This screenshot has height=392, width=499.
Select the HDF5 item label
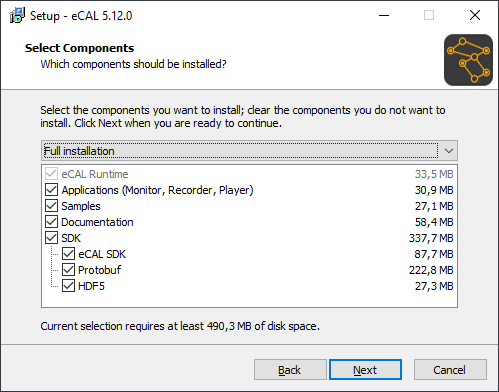click(x=91, y=286)
